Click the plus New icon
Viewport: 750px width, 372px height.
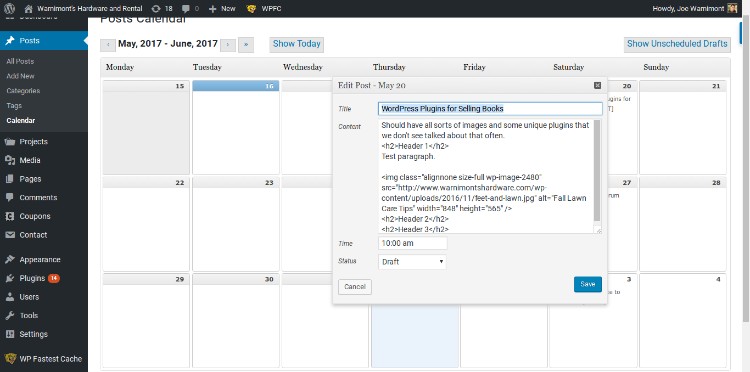[213, 9]
